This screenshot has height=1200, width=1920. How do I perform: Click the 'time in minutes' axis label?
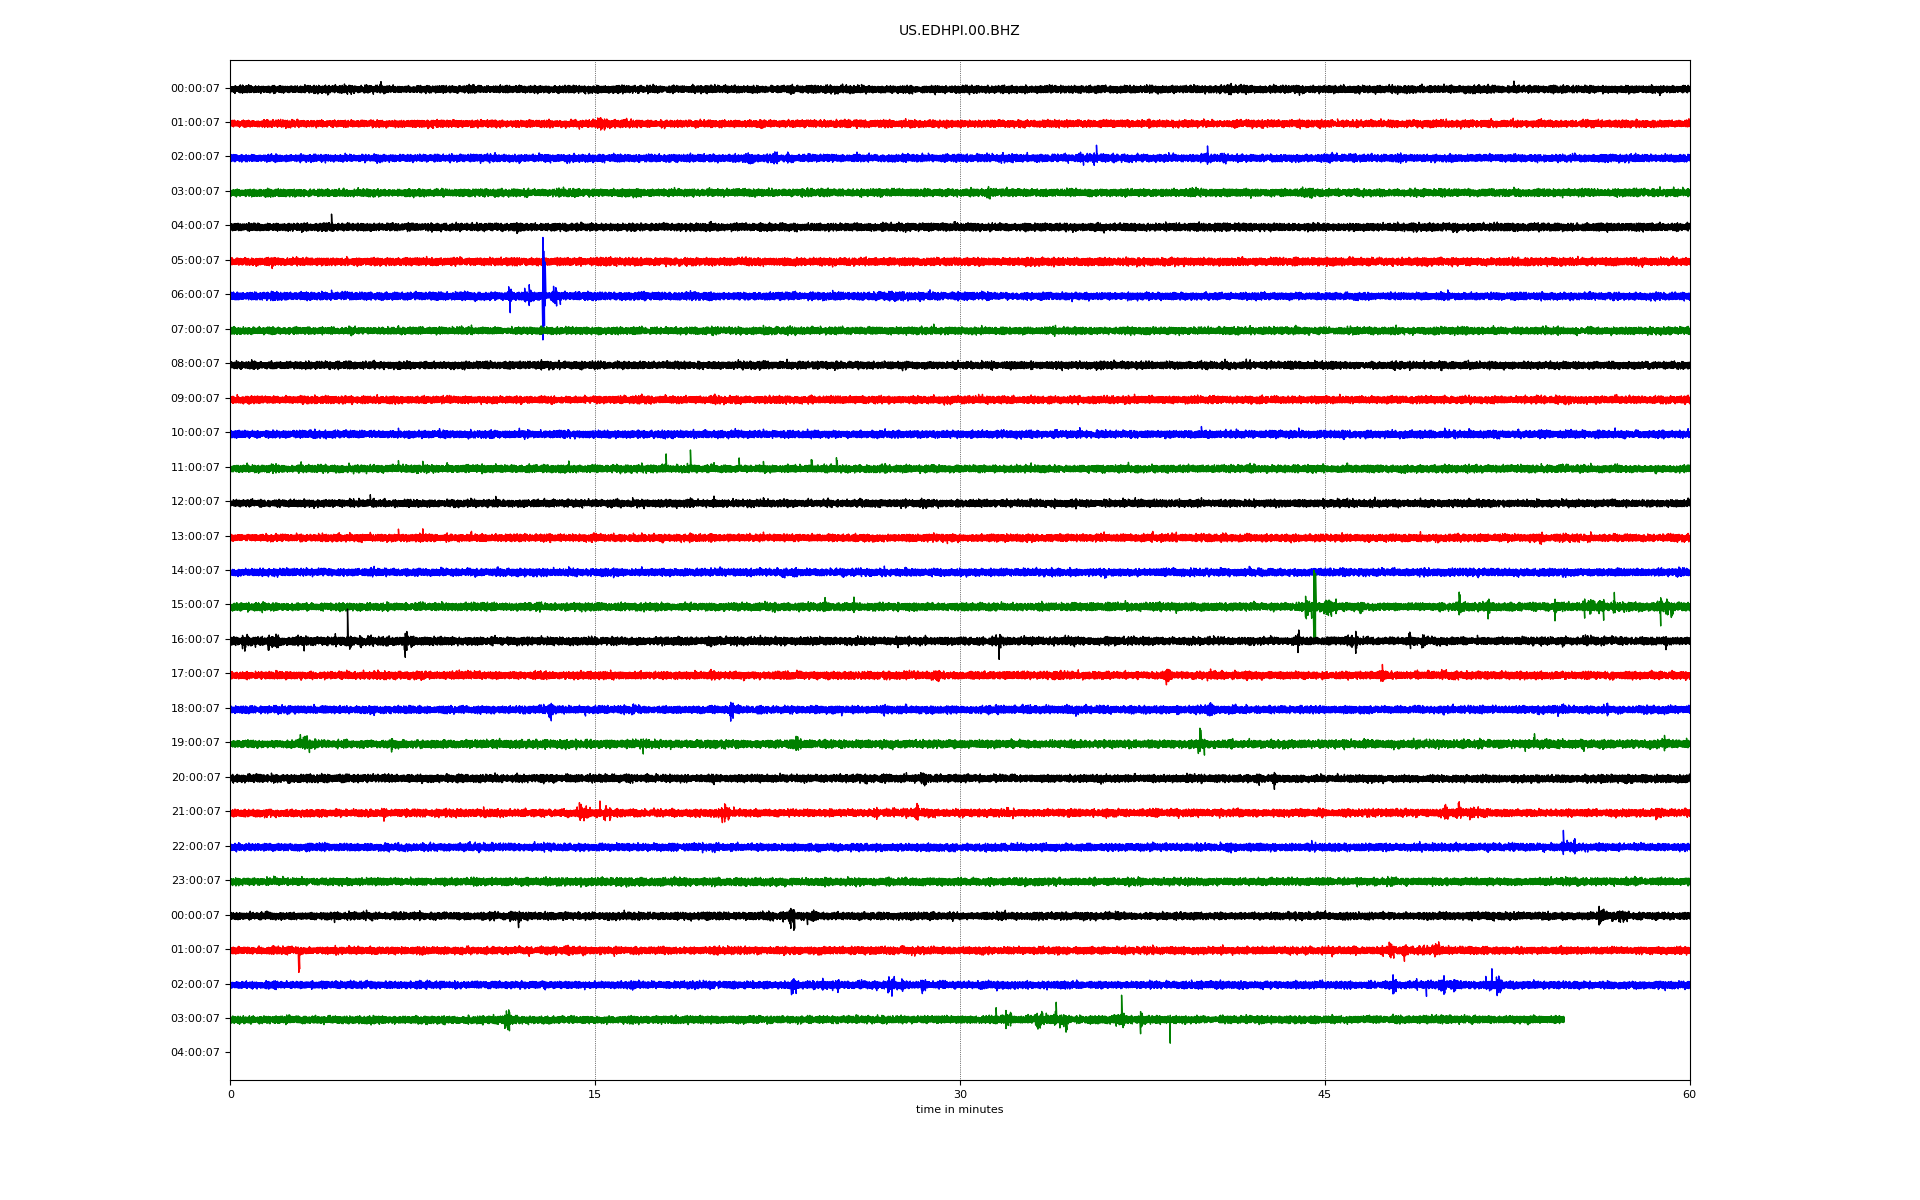[958, 1109]
